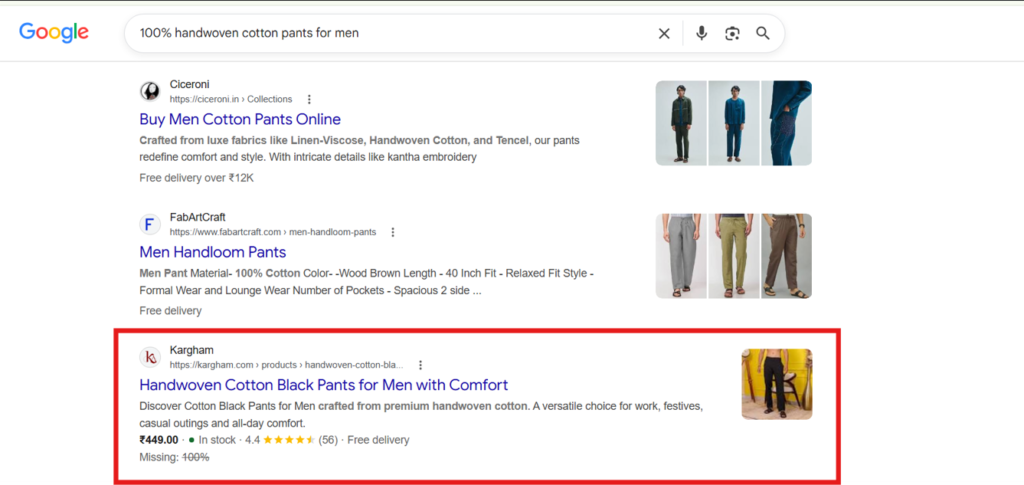Open Ciceroni blue outfit full-length thumbnail
1024x485 pixels.
734,123
